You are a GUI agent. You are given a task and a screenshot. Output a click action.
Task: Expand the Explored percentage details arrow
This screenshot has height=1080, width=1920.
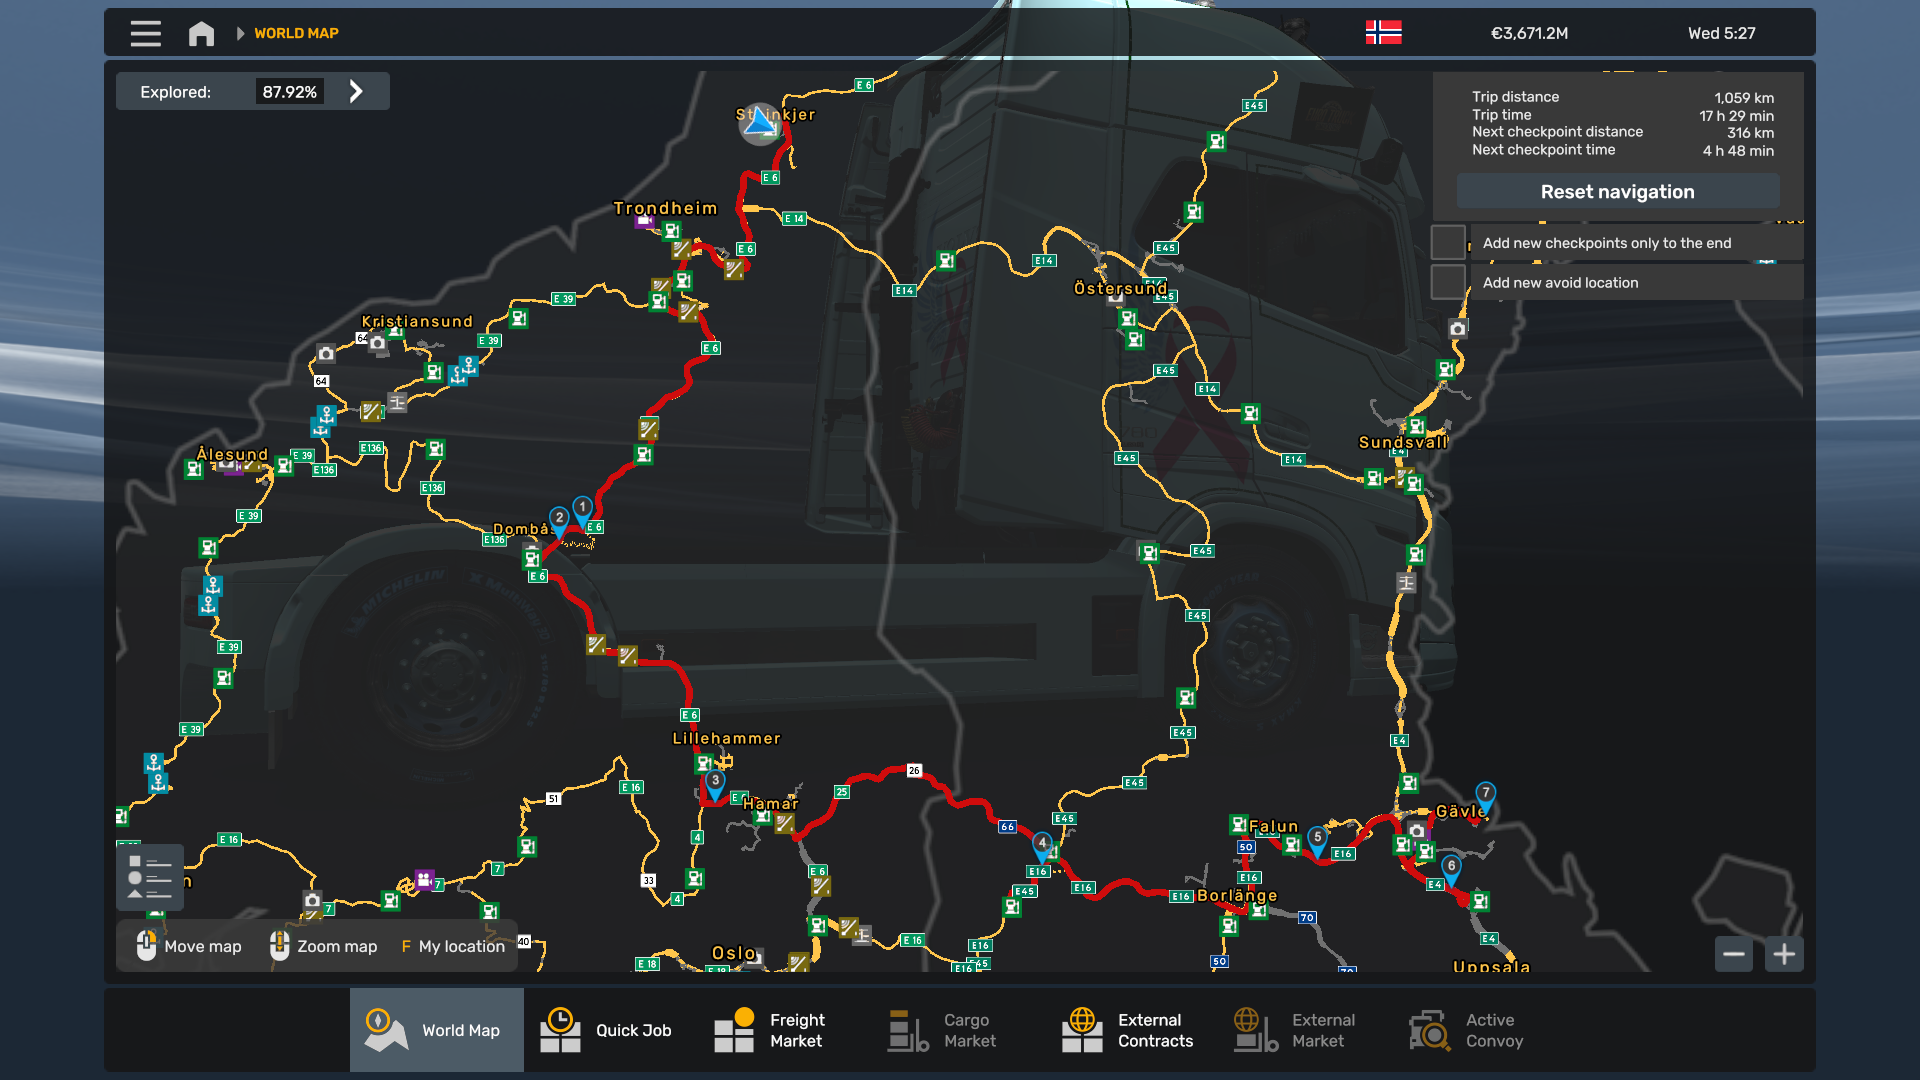(x=356, y=92)
